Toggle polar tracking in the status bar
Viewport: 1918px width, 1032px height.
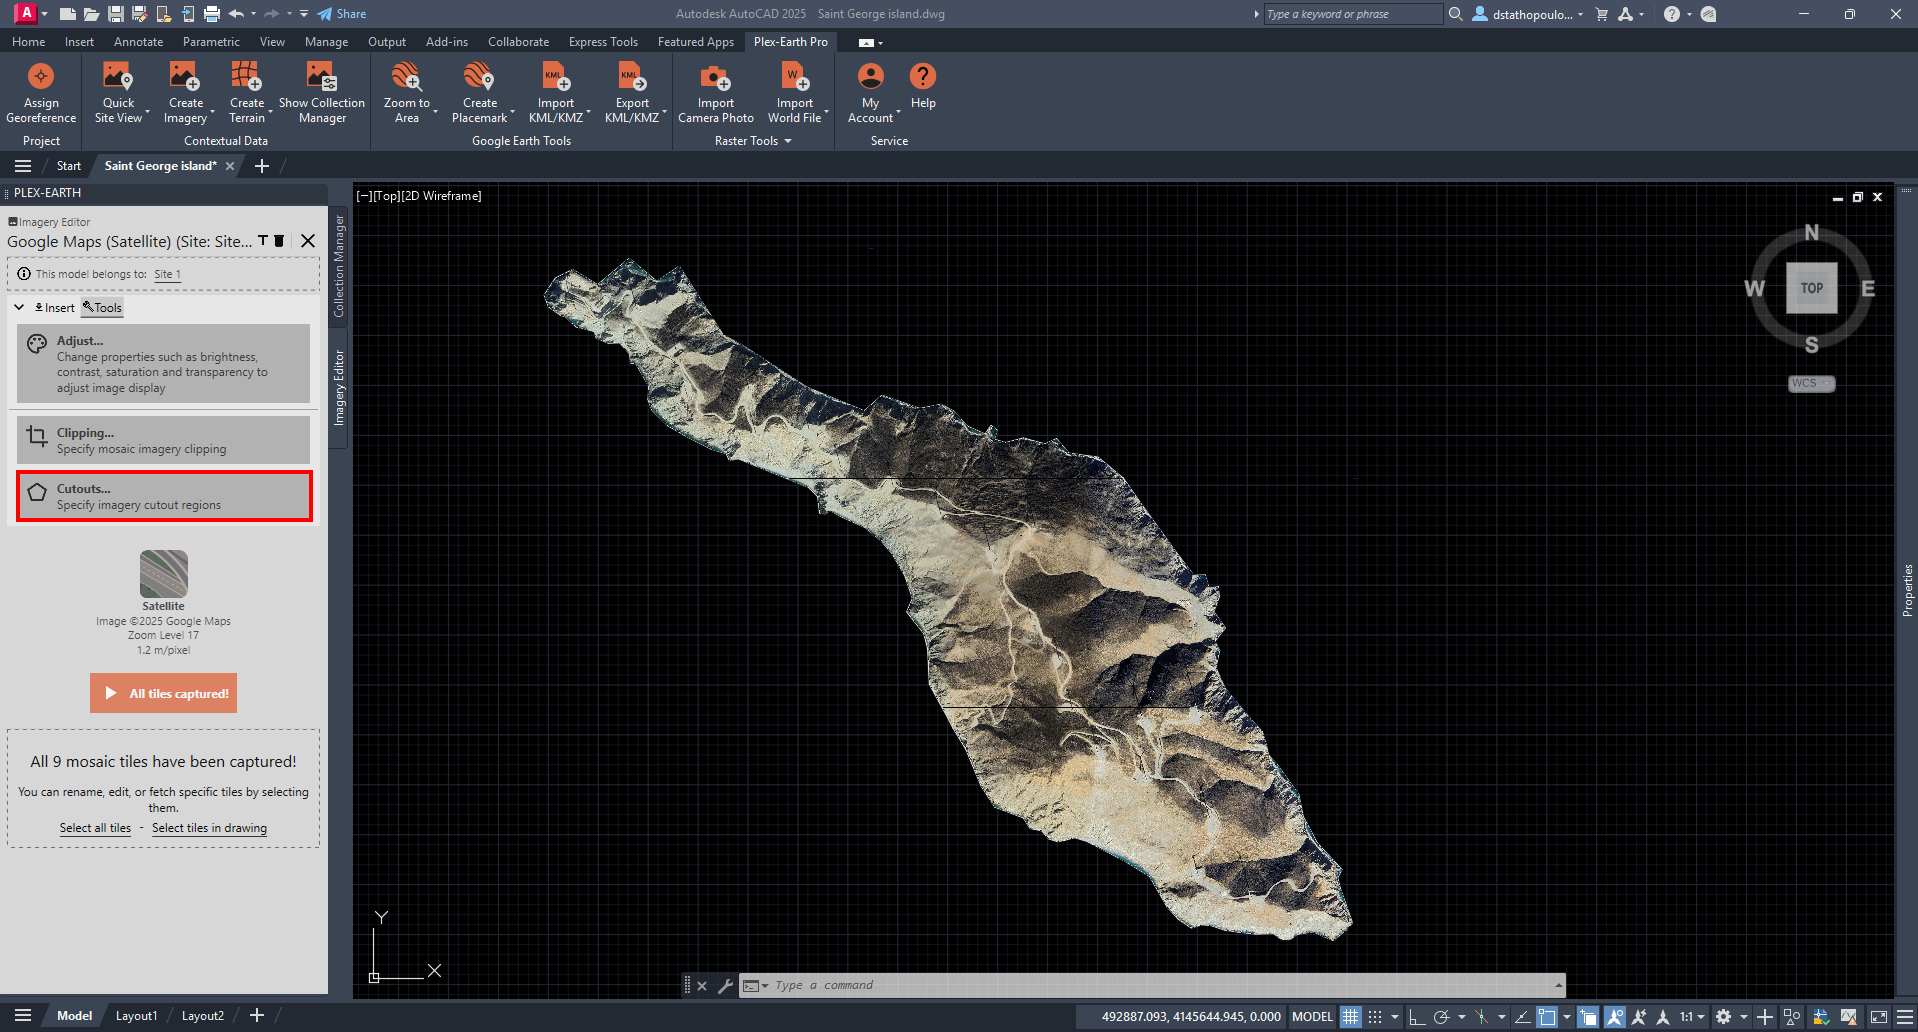(x=1441, y=1017)
